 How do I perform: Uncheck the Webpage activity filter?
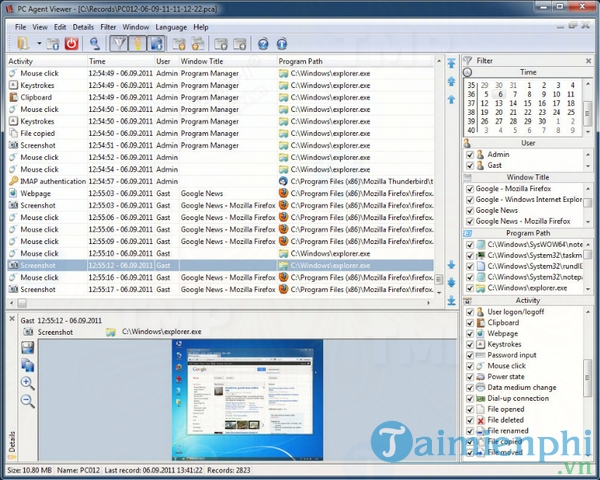coord(470,334)
